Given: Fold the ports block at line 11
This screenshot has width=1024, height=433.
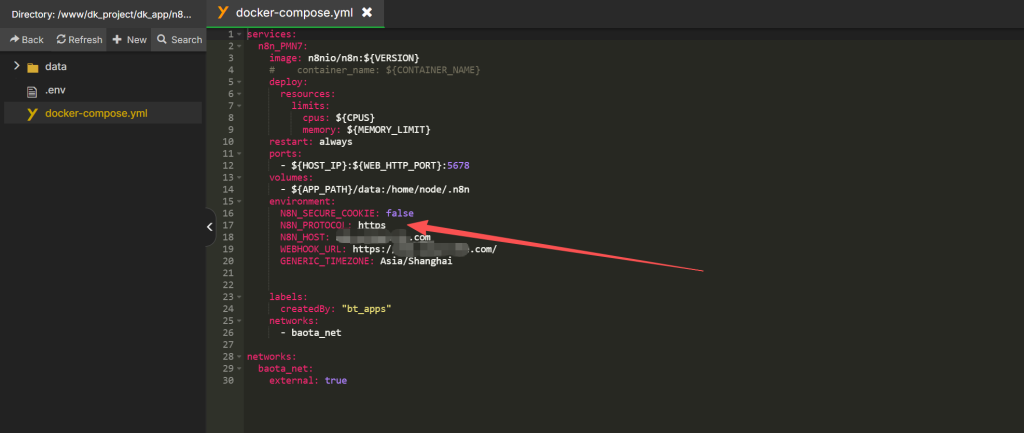Looking at the screenshot, I should pyautogui.click(x=240, y=154).
